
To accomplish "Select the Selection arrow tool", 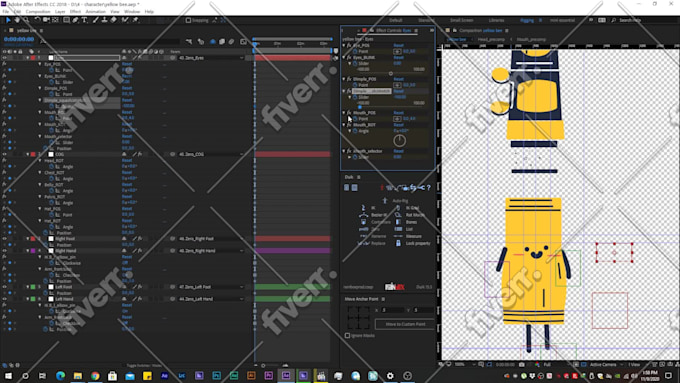I will (8, 20).
